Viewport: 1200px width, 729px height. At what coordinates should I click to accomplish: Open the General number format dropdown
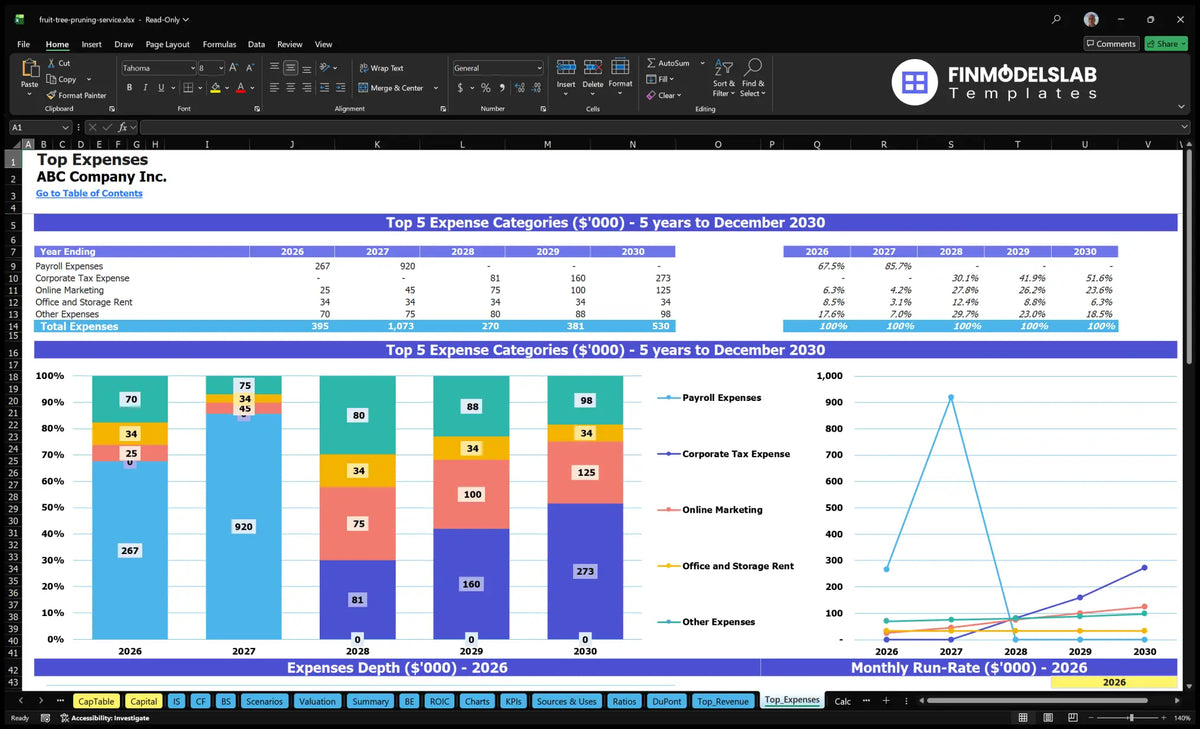(539, 68)
